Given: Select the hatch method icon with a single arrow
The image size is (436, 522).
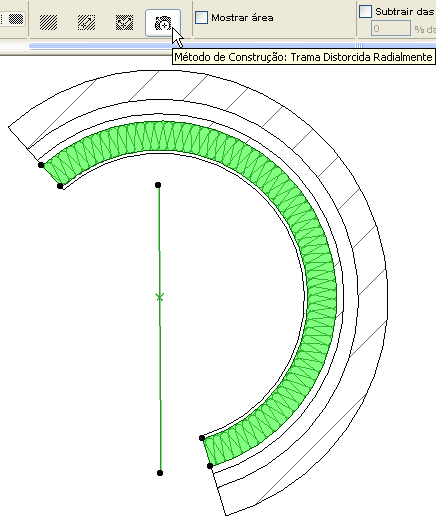Looking at the screenshot, I should click(86, 22).
